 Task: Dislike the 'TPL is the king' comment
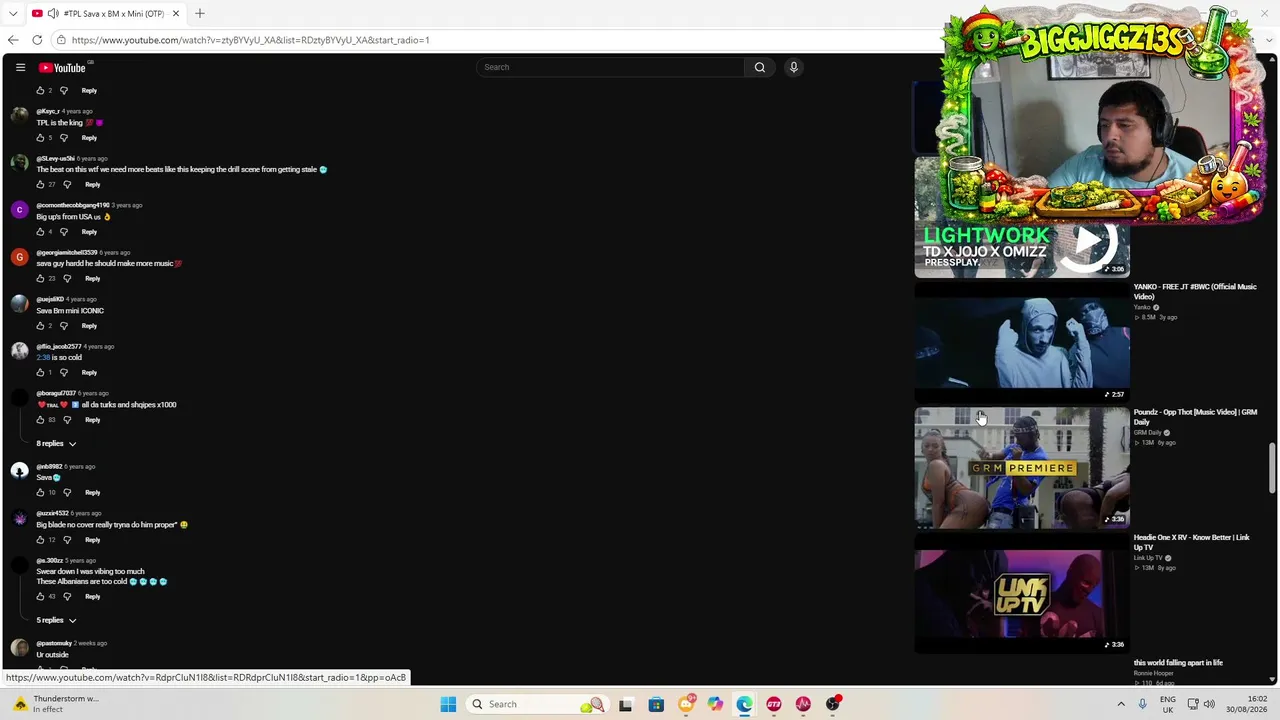pos(64,138)
